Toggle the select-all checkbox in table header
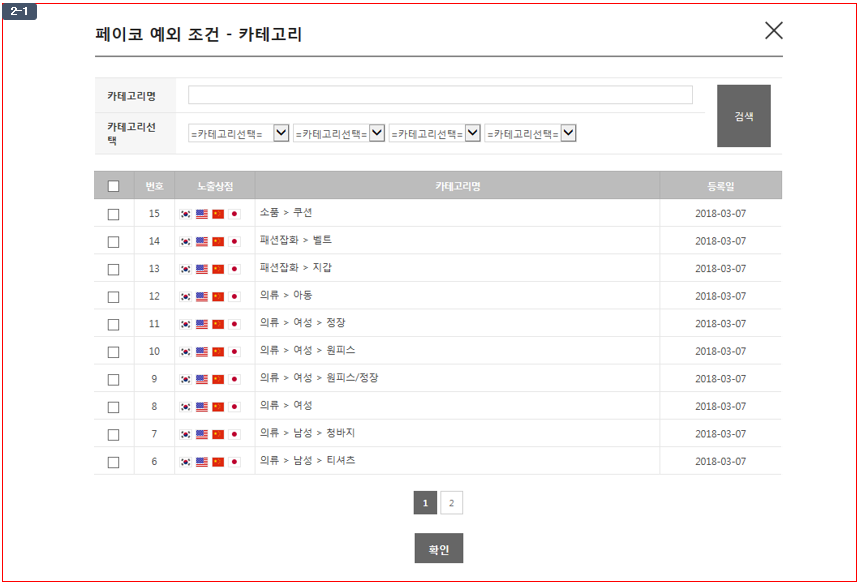Screen dimensions: 860x585 (x=114, y=186)
